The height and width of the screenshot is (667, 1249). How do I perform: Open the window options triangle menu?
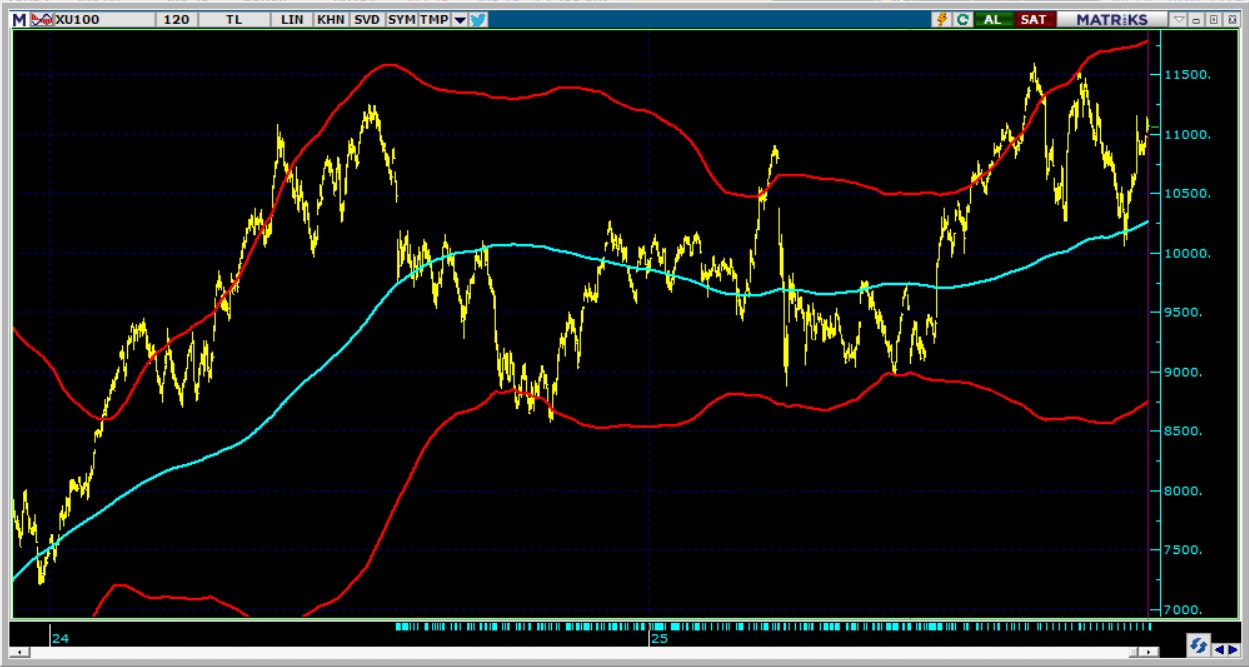(x=1179, y=19)
